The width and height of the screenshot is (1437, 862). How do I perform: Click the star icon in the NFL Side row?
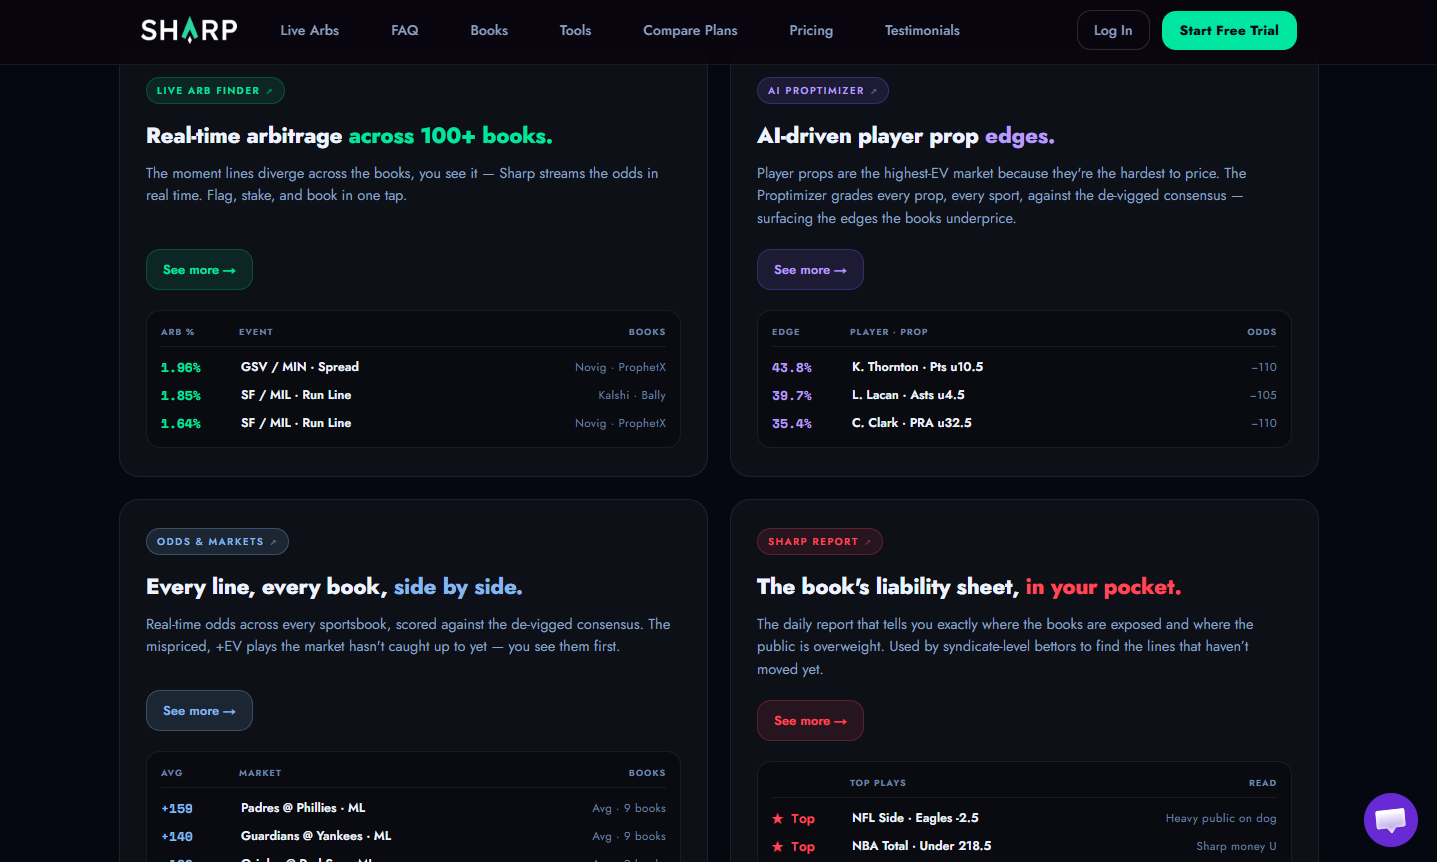click(x=777, y=819)
